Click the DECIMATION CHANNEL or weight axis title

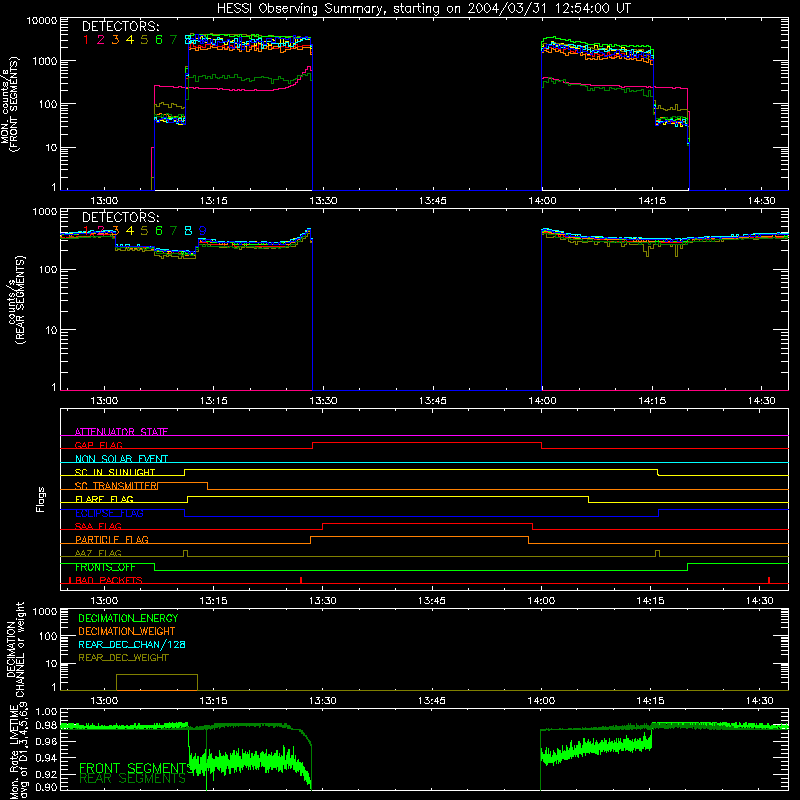(14, 649)
